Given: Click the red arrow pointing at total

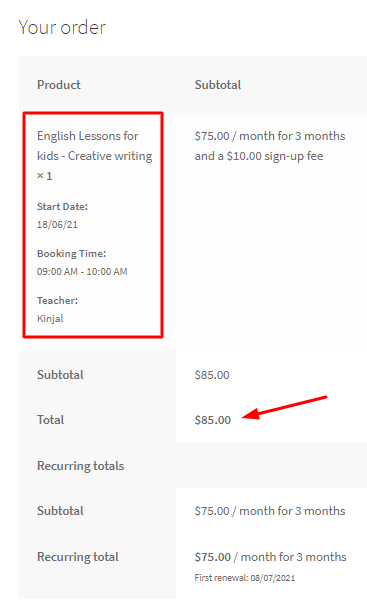Looking at the screenshot, I should [x=285, y=408].
